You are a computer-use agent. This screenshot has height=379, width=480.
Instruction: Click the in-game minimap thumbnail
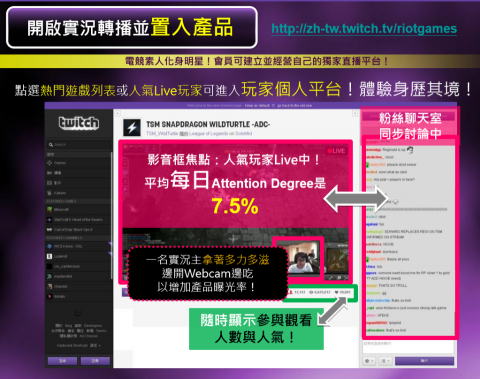(337, 260)
